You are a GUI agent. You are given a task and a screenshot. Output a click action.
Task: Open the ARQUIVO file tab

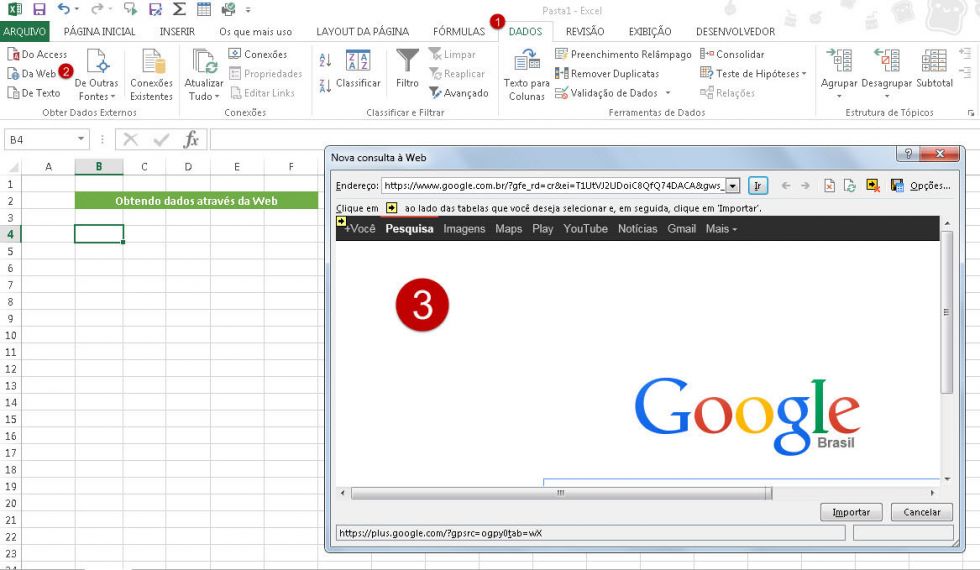tap(24, 31)
